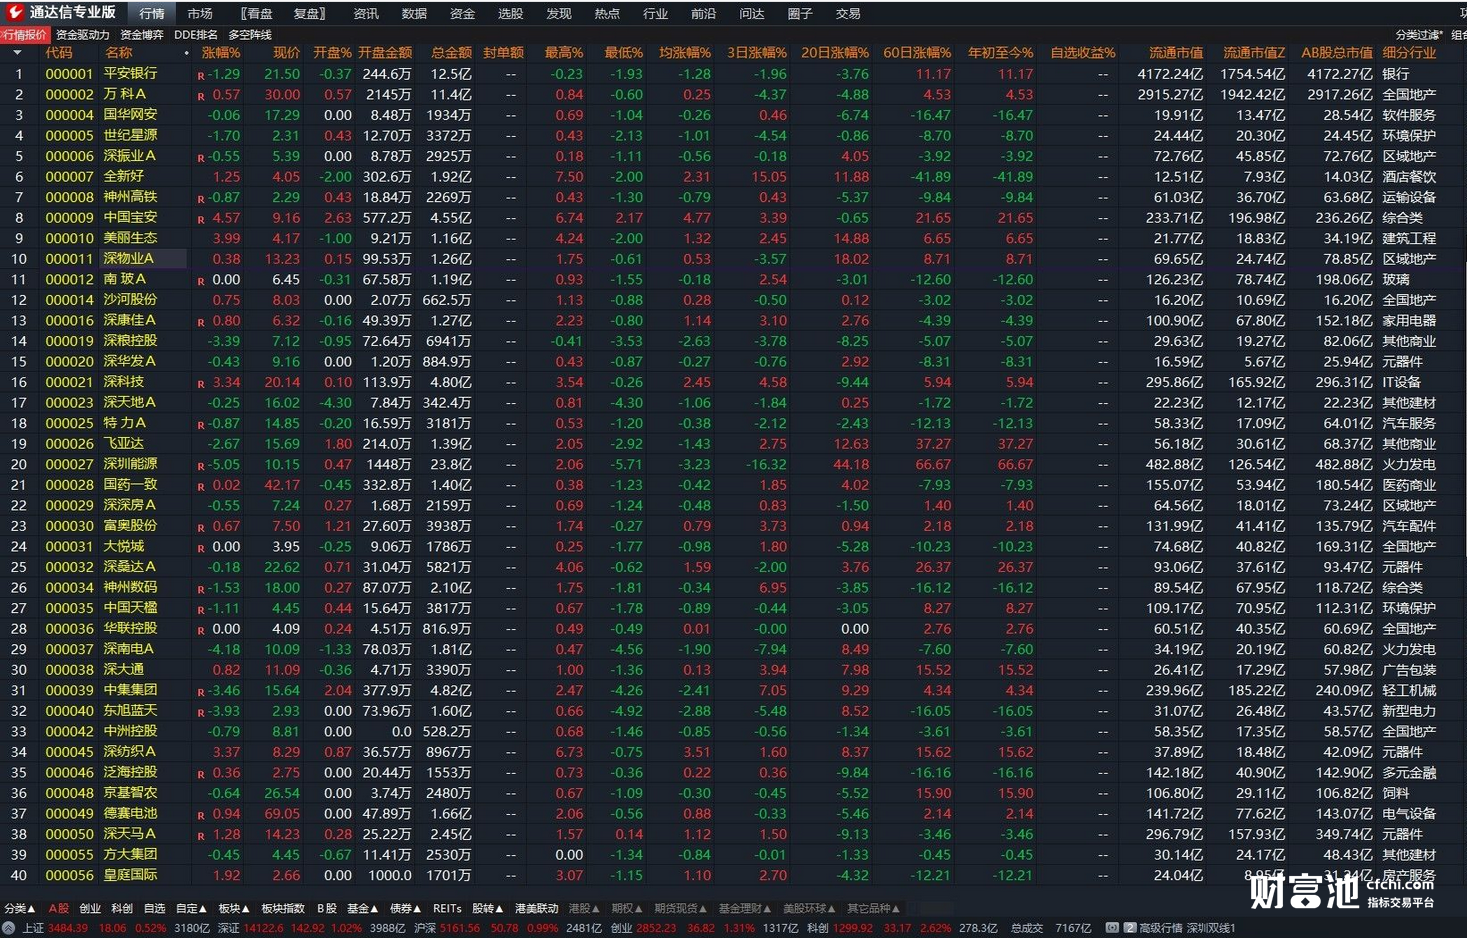Select the 自选 bottom tab
The width and height of the screenshot is (1467, 938).
tap(154, 909)
